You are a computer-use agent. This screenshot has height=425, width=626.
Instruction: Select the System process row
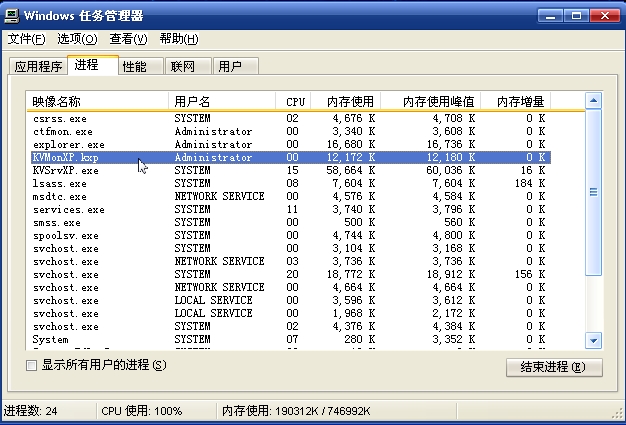(x=289, y=339)
